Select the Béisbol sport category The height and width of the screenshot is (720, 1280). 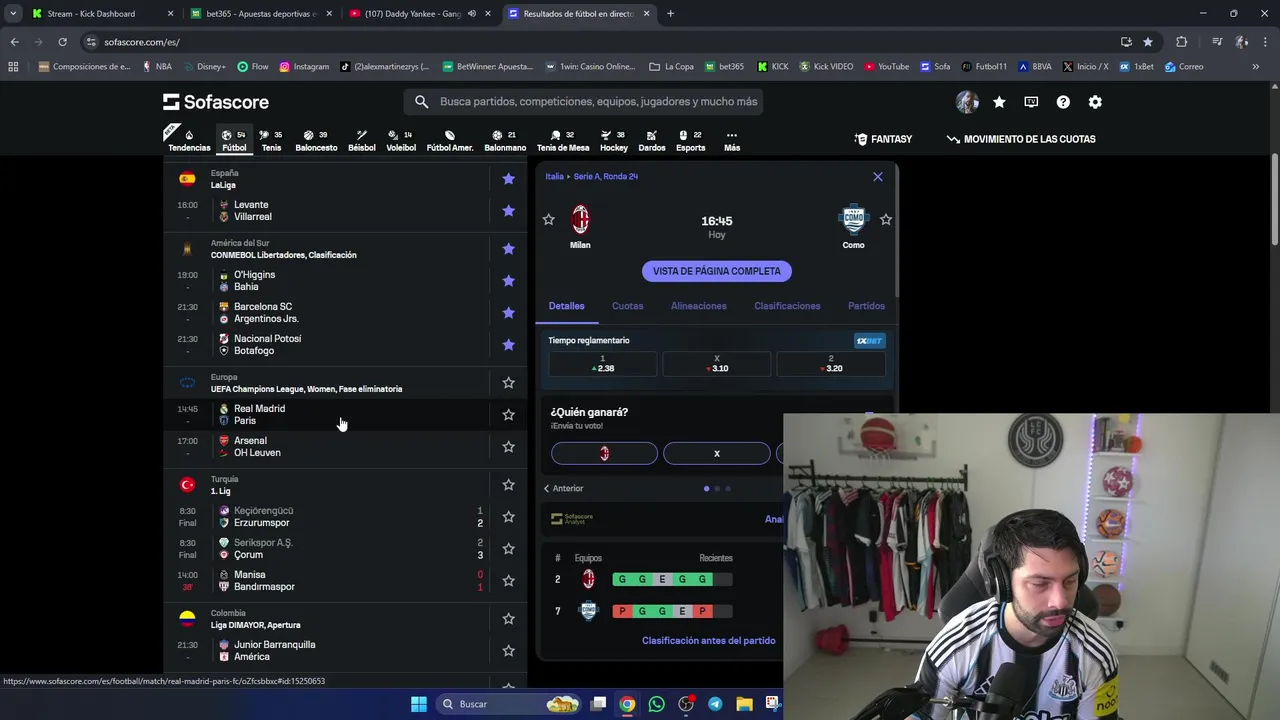tap(362, 140)
